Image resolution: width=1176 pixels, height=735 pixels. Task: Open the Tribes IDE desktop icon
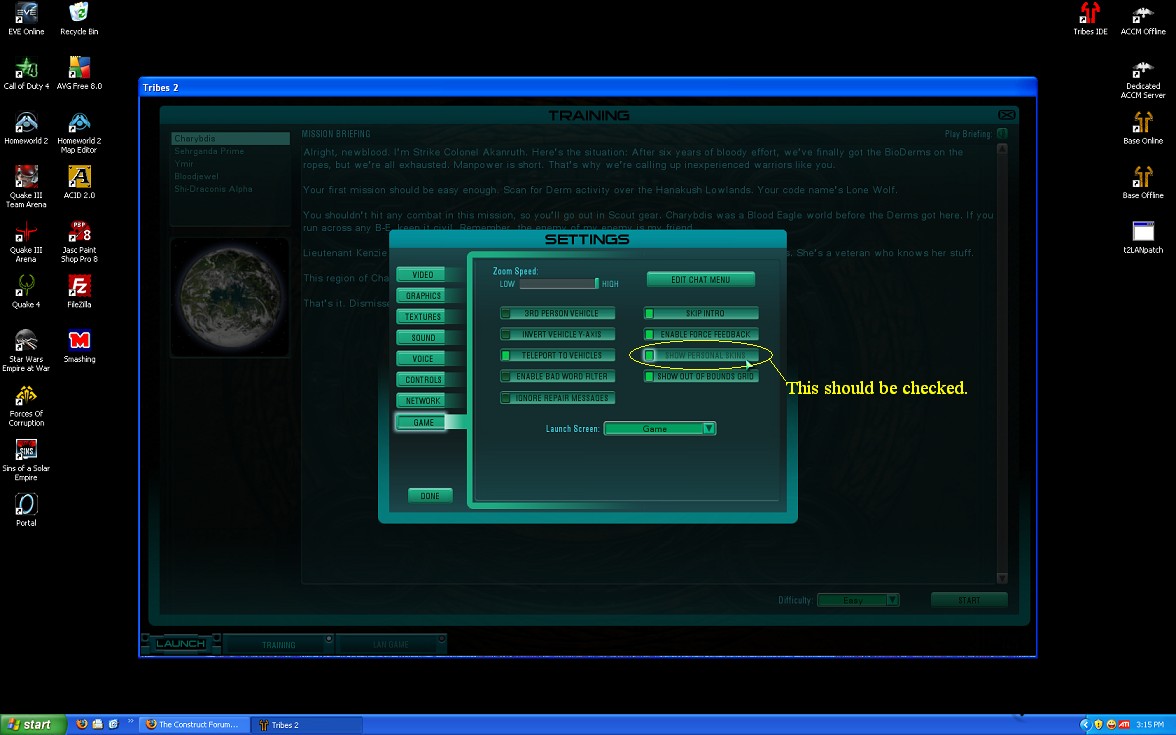point(1090,19)
